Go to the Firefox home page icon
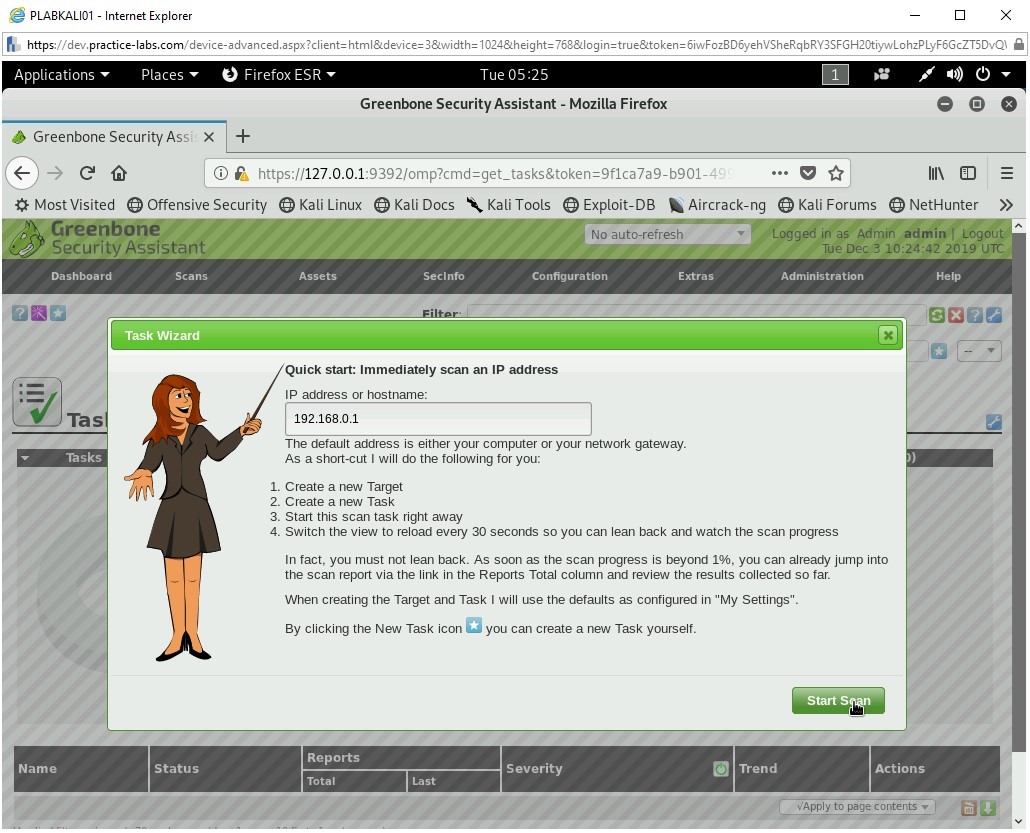This screenshot has width=1030, height=833. click(x=119, y=173)
